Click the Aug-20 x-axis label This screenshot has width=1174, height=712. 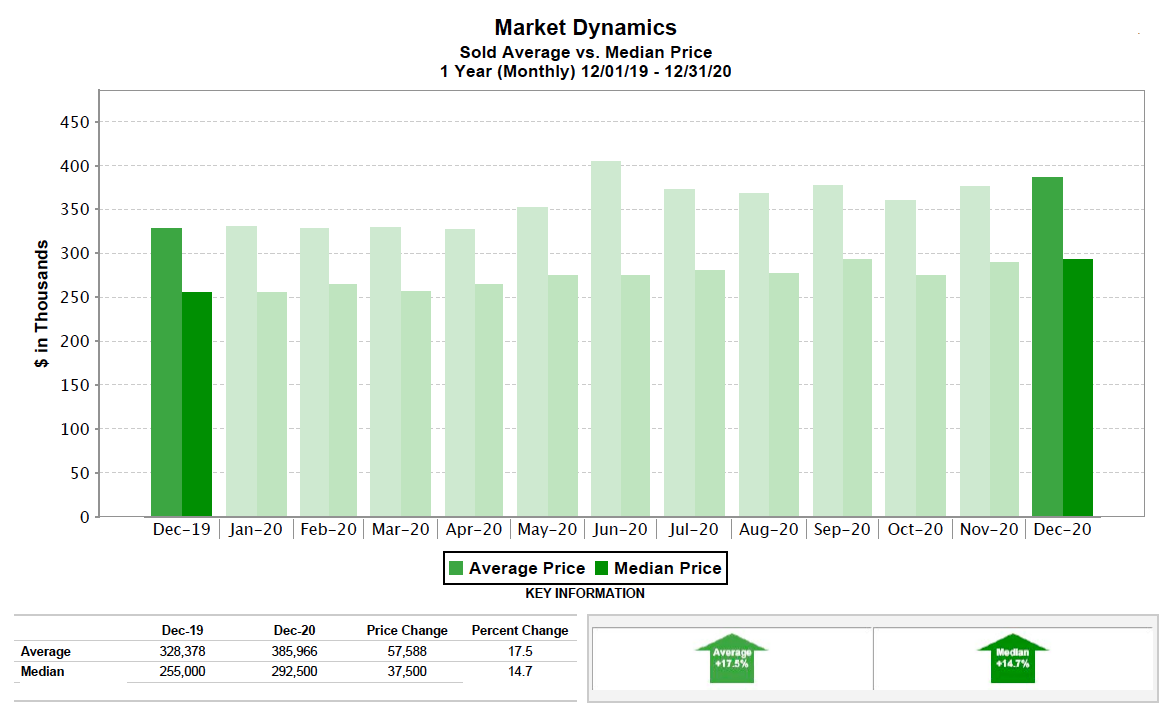pos(769,529)
